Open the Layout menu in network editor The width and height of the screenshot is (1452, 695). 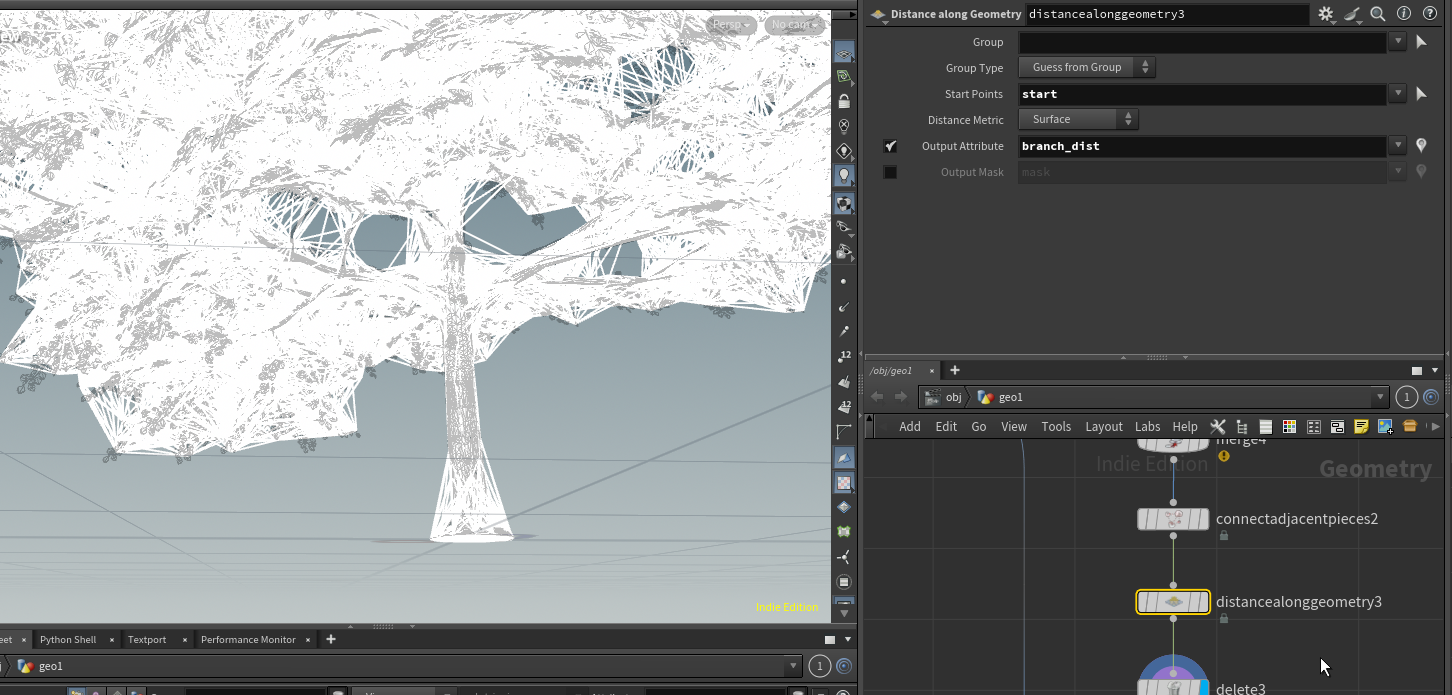pos(1104,427)
